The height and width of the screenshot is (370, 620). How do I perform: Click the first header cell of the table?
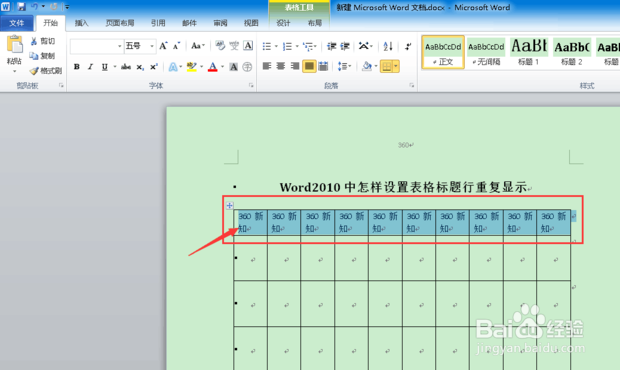click(x=251, y=223)
